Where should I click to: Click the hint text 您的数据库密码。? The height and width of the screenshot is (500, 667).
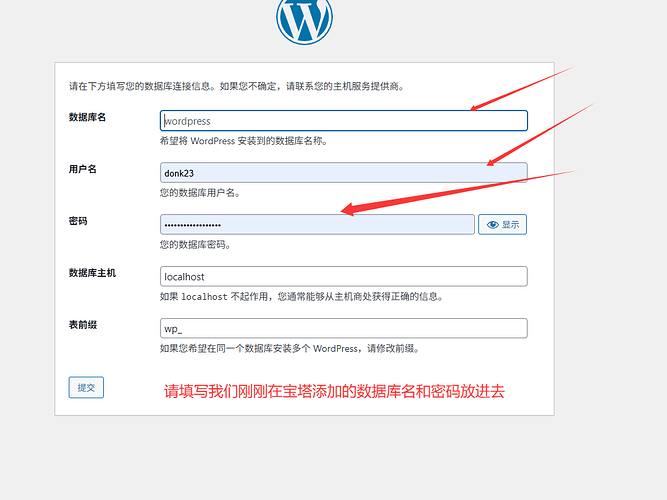coord(195,245)
